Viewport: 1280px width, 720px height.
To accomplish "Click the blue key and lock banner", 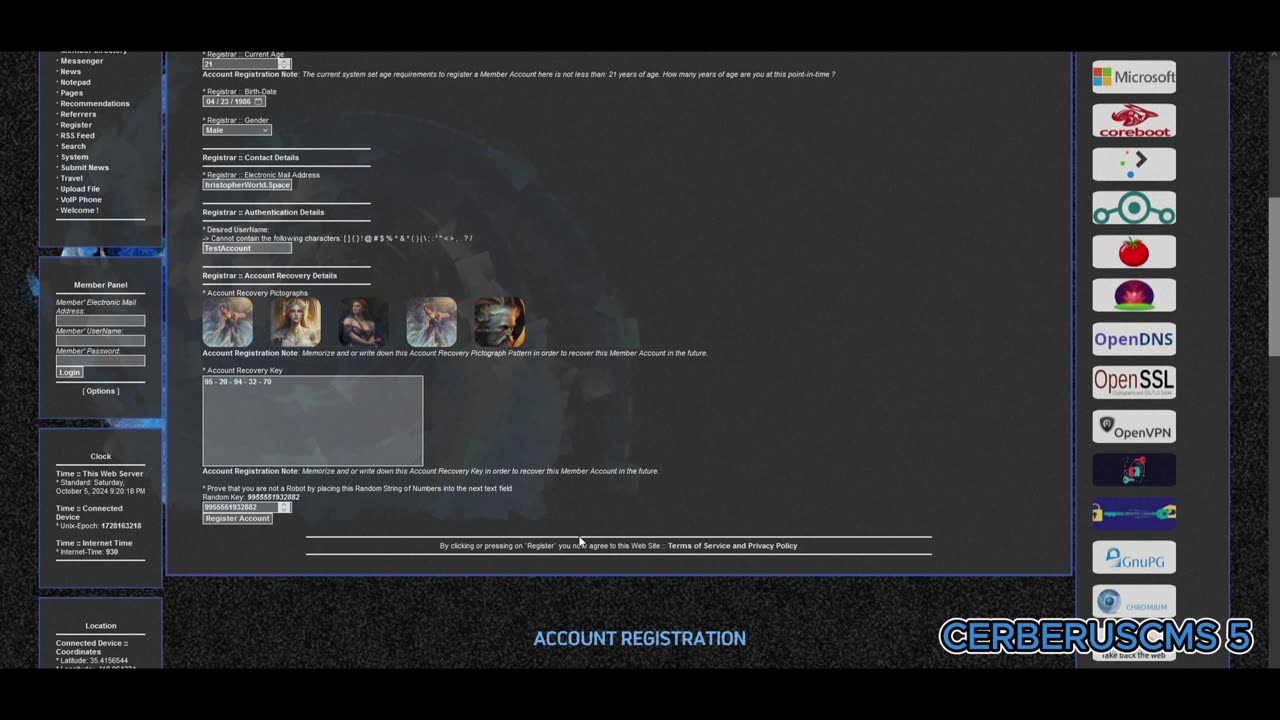I will click(x=1134, y=514).
